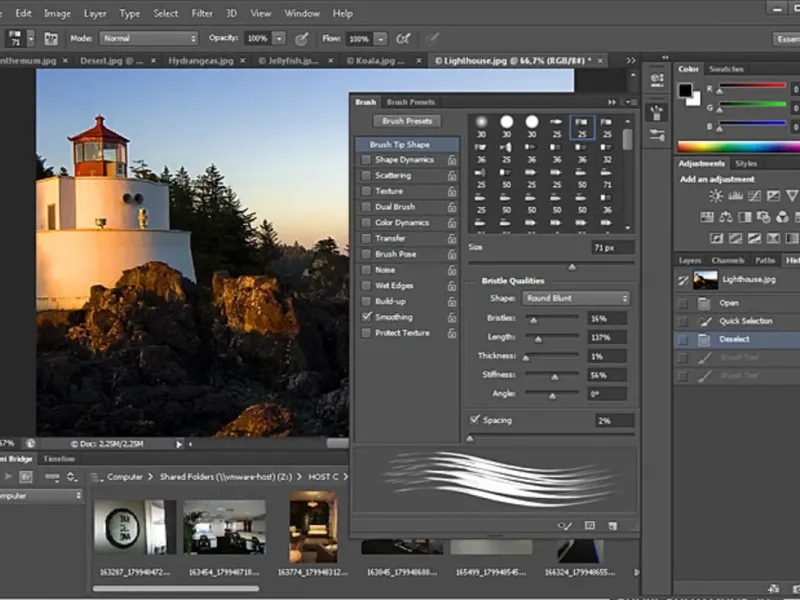Toggle the Brush panel icon in options bar
The width and height of the screenshot is (800, 600).
point(50,38)
